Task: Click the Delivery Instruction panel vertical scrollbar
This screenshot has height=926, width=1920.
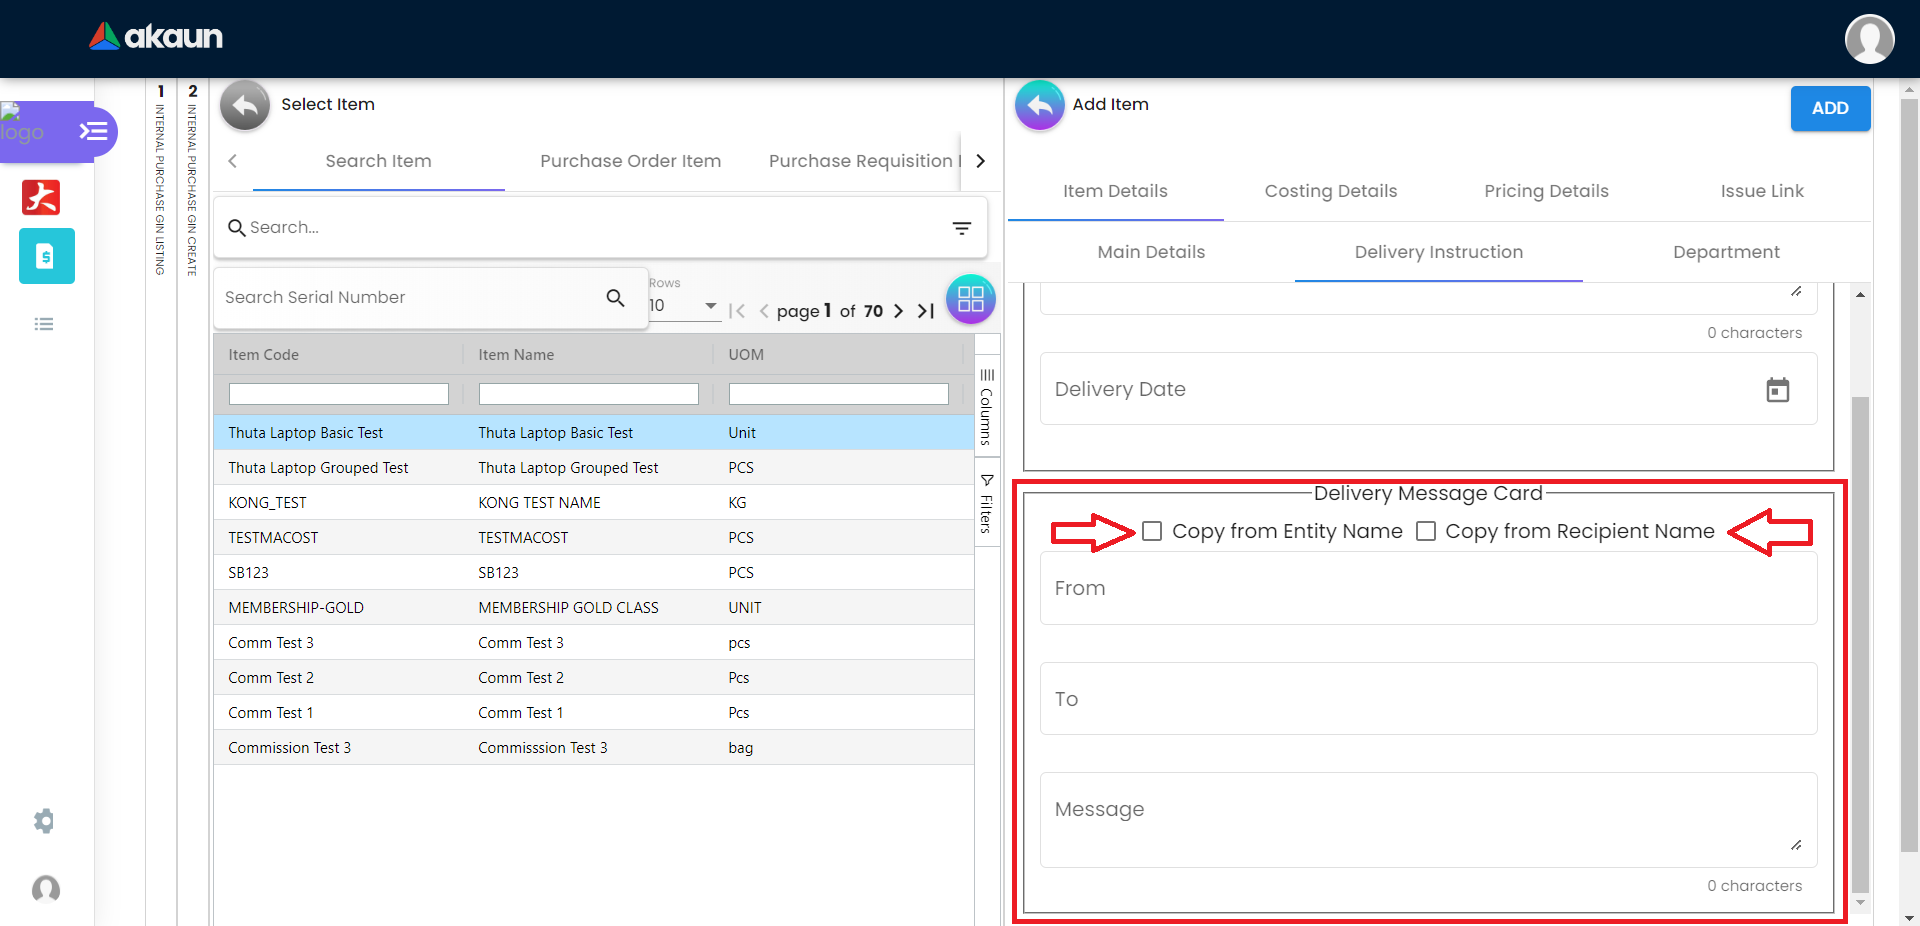Action: pos(1860,640)
